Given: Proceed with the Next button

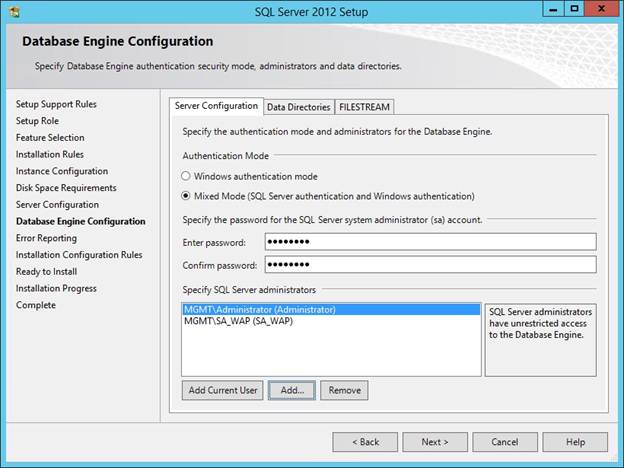Looking at the screenshot, I should tap(435, 442).
